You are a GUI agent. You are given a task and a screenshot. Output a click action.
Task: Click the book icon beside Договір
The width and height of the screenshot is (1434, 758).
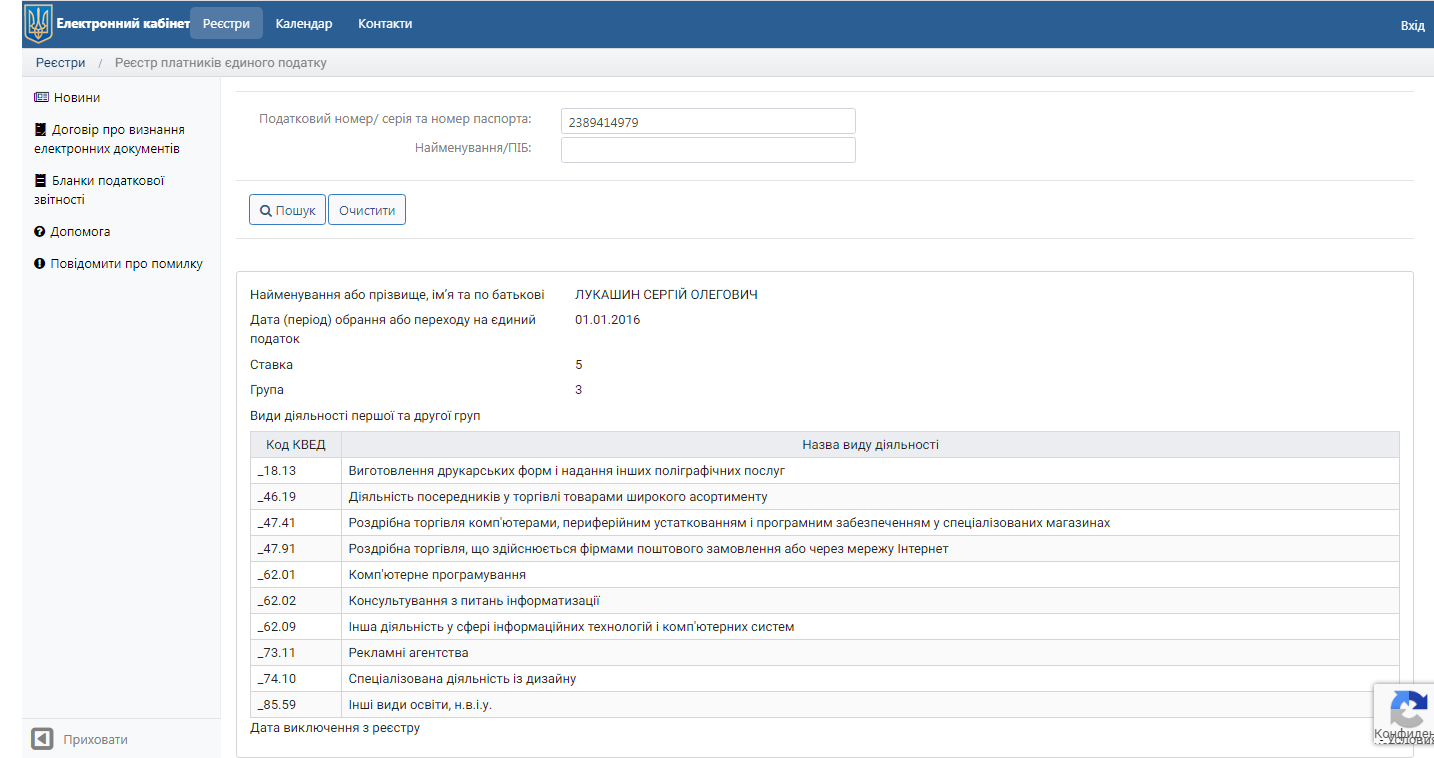click(40, 130)
